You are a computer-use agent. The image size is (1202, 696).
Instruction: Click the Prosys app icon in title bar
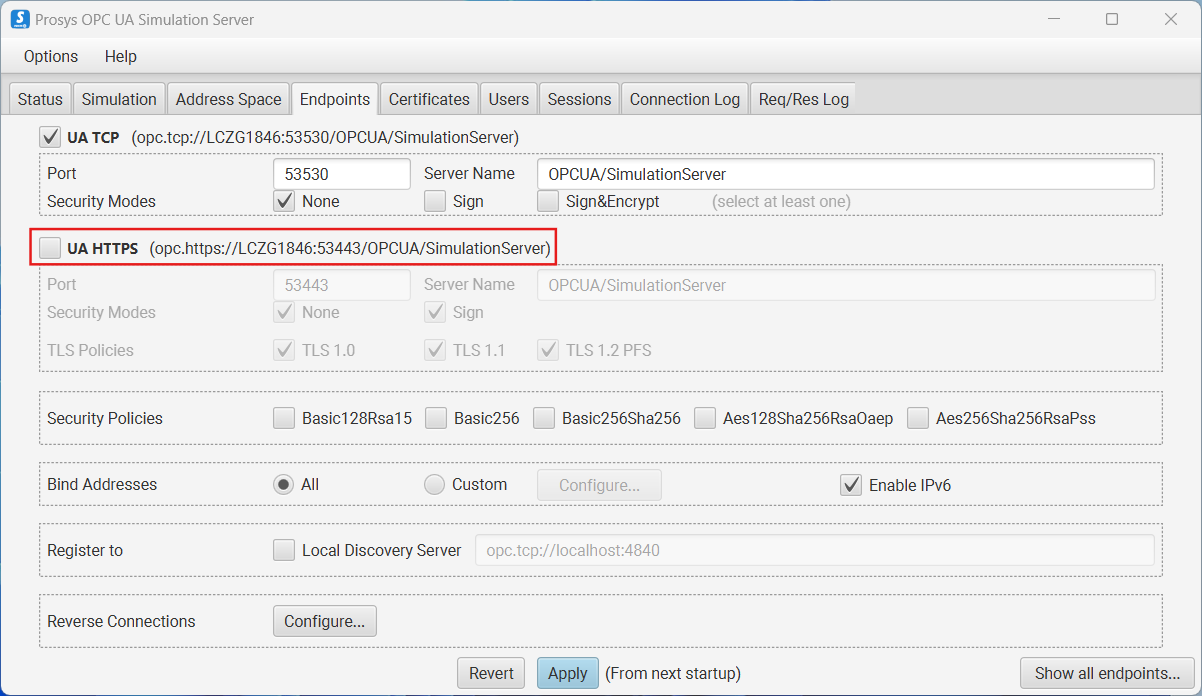(x=18, y=19)
